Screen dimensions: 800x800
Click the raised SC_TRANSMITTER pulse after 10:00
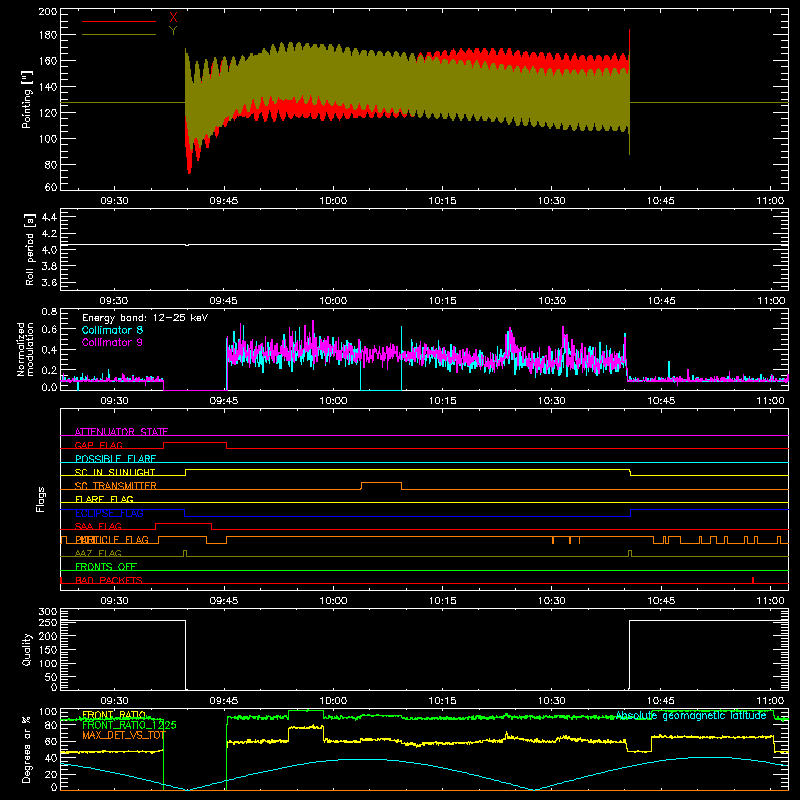tap(381, 482)
